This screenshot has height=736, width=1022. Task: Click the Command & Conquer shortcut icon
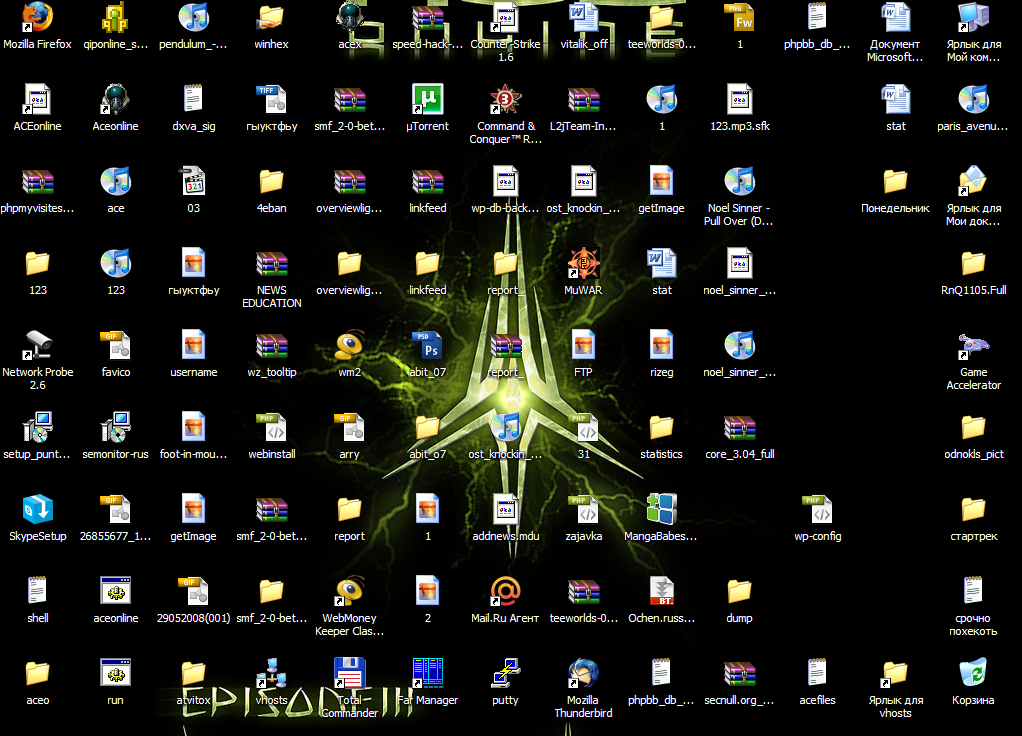coord(505,99)
